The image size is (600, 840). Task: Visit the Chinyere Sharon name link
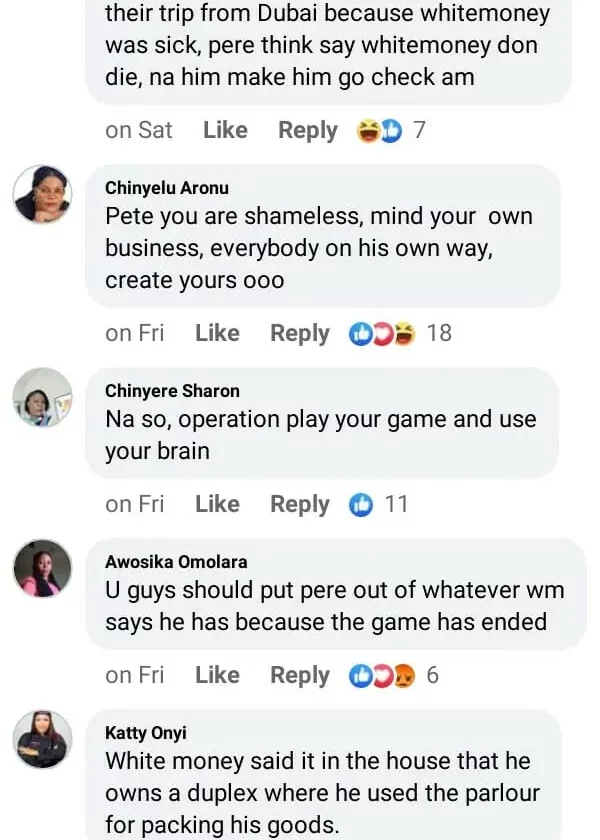tap(172, 391)
